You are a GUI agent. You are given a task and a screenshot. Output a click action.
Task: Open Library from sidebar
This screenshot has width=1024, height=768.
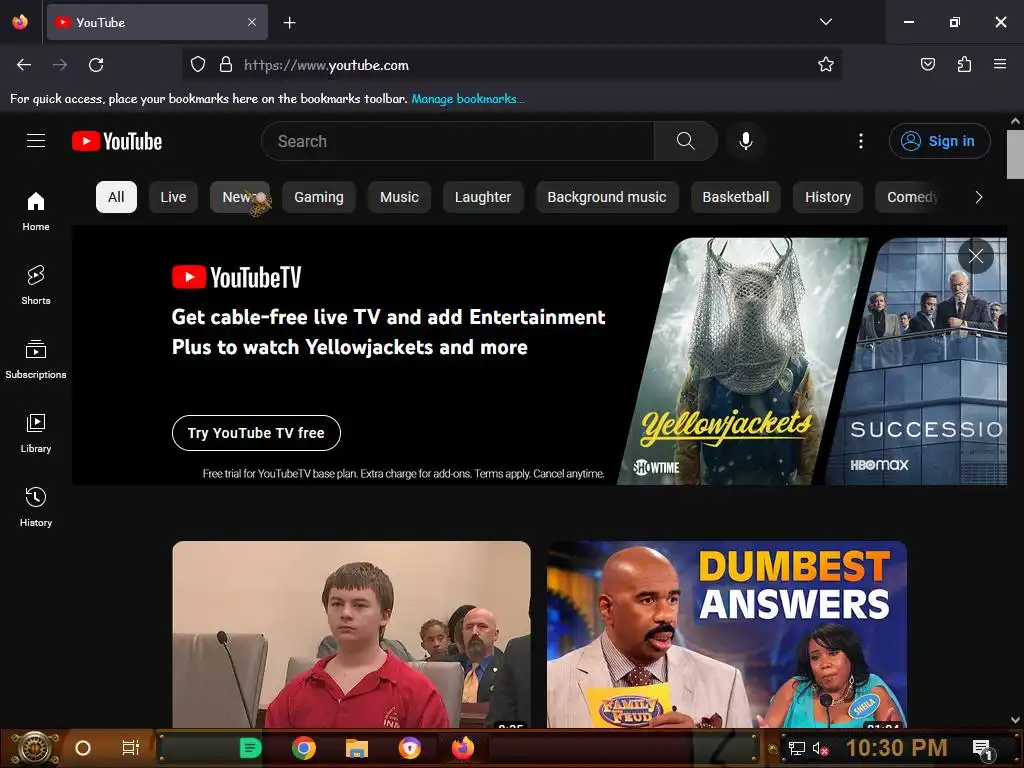[x=36, y=433]
